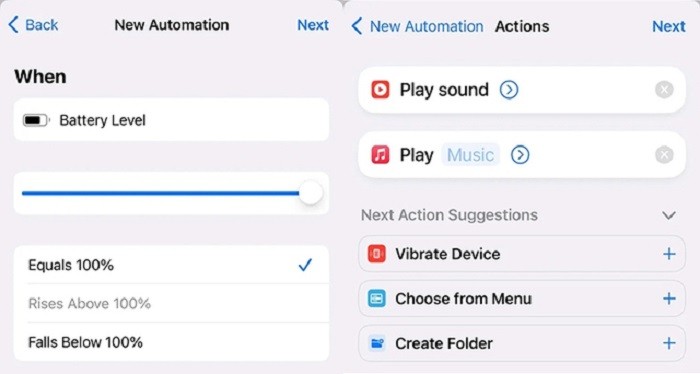Click the checkmark next to Equals 100%
This screenshot has height=374, width=700.
305,265
